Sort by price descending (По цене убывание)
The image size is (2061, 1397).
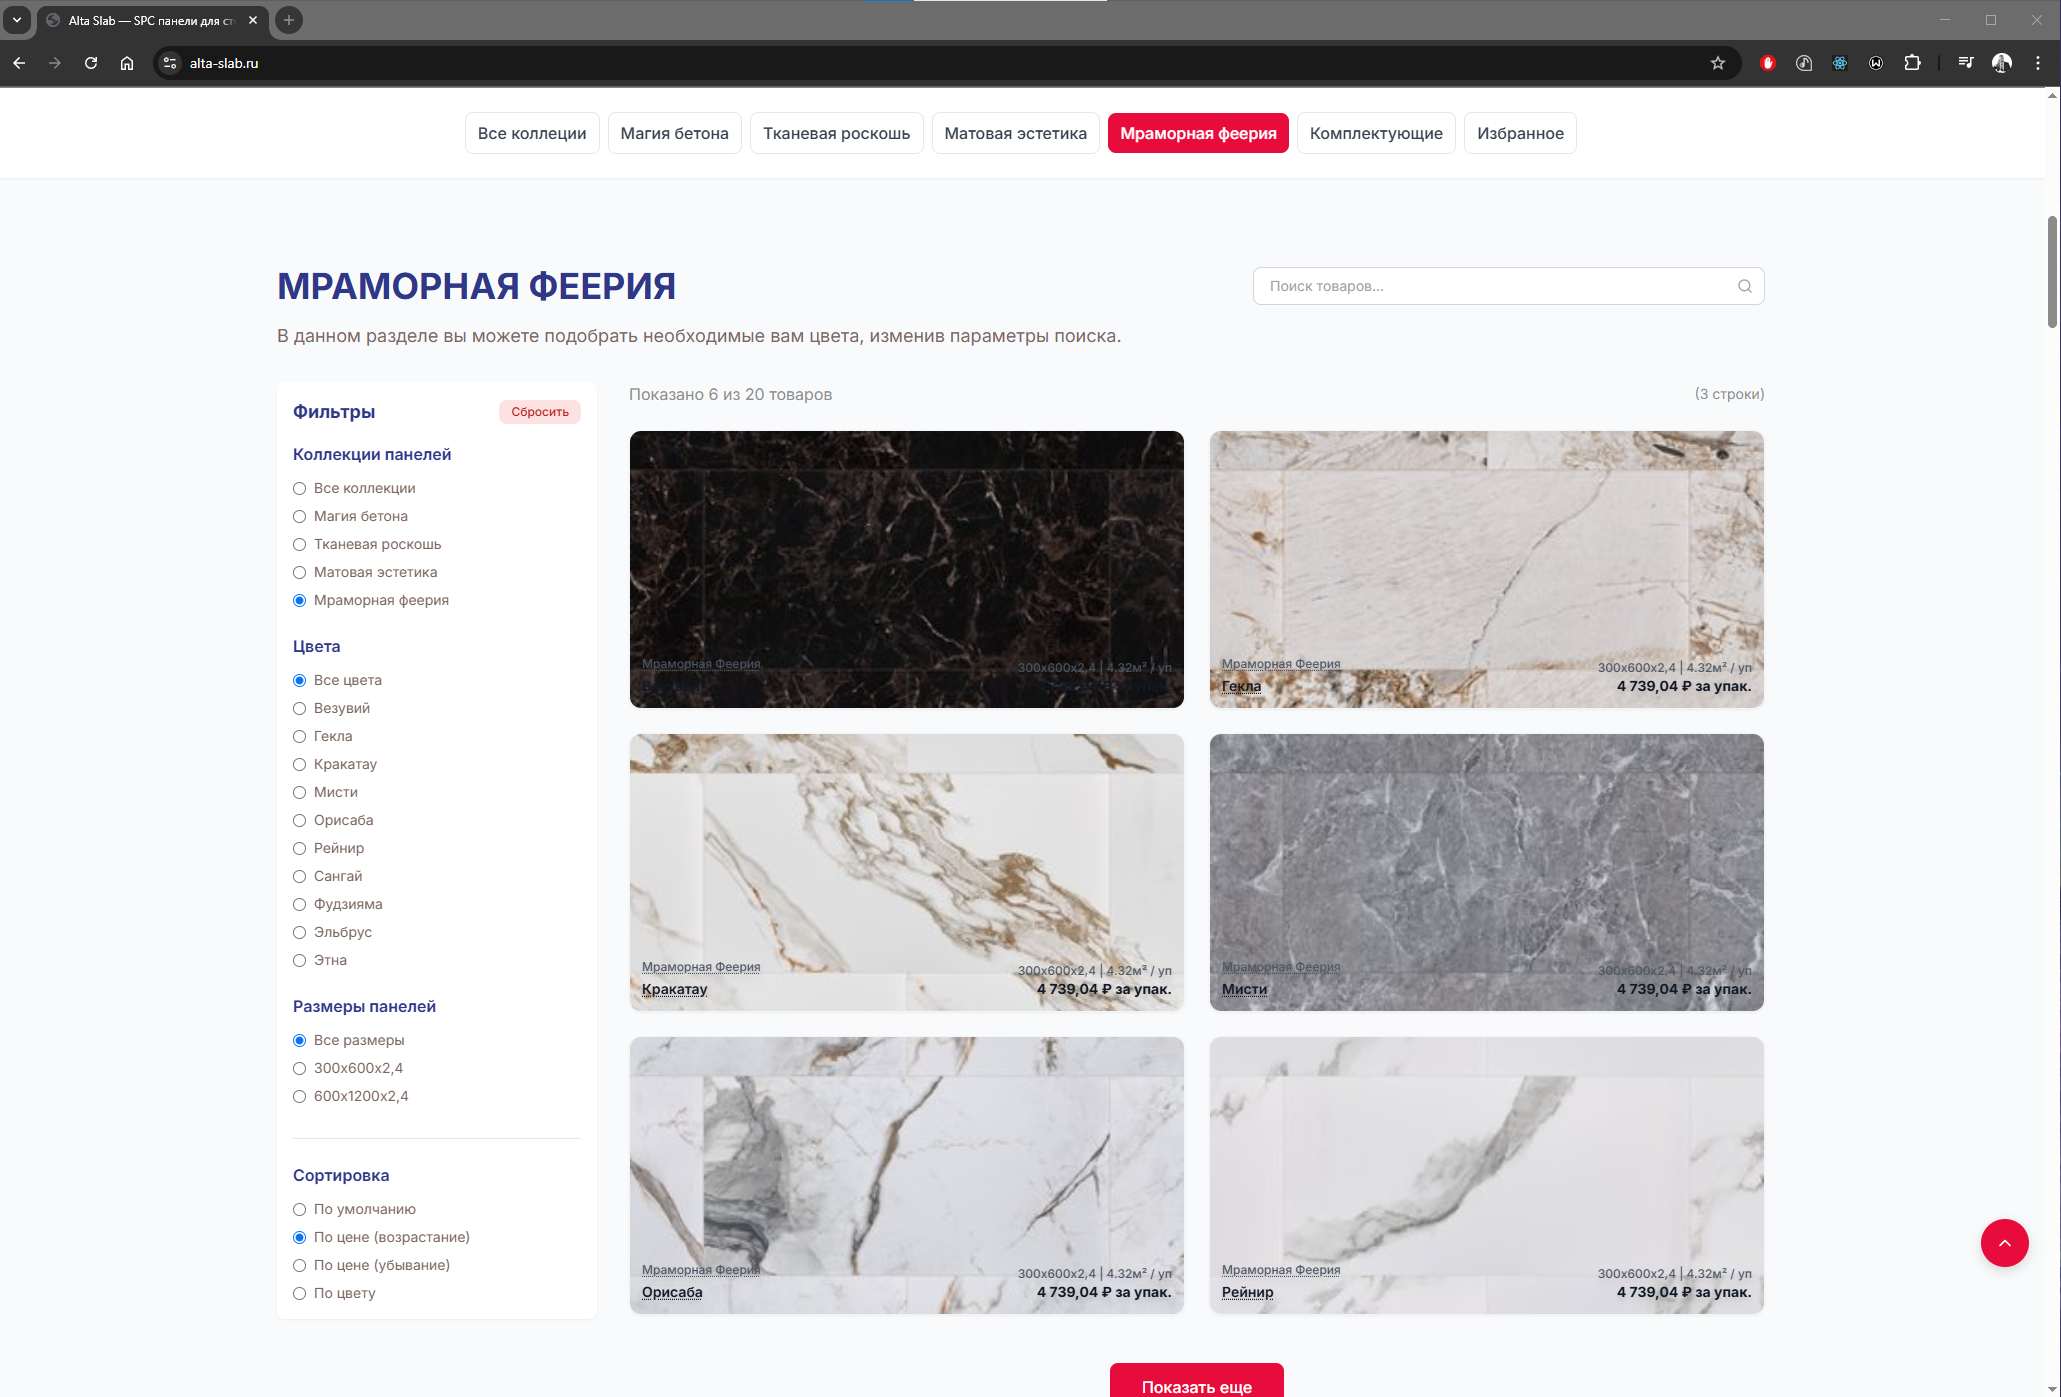coord(299,1265)
